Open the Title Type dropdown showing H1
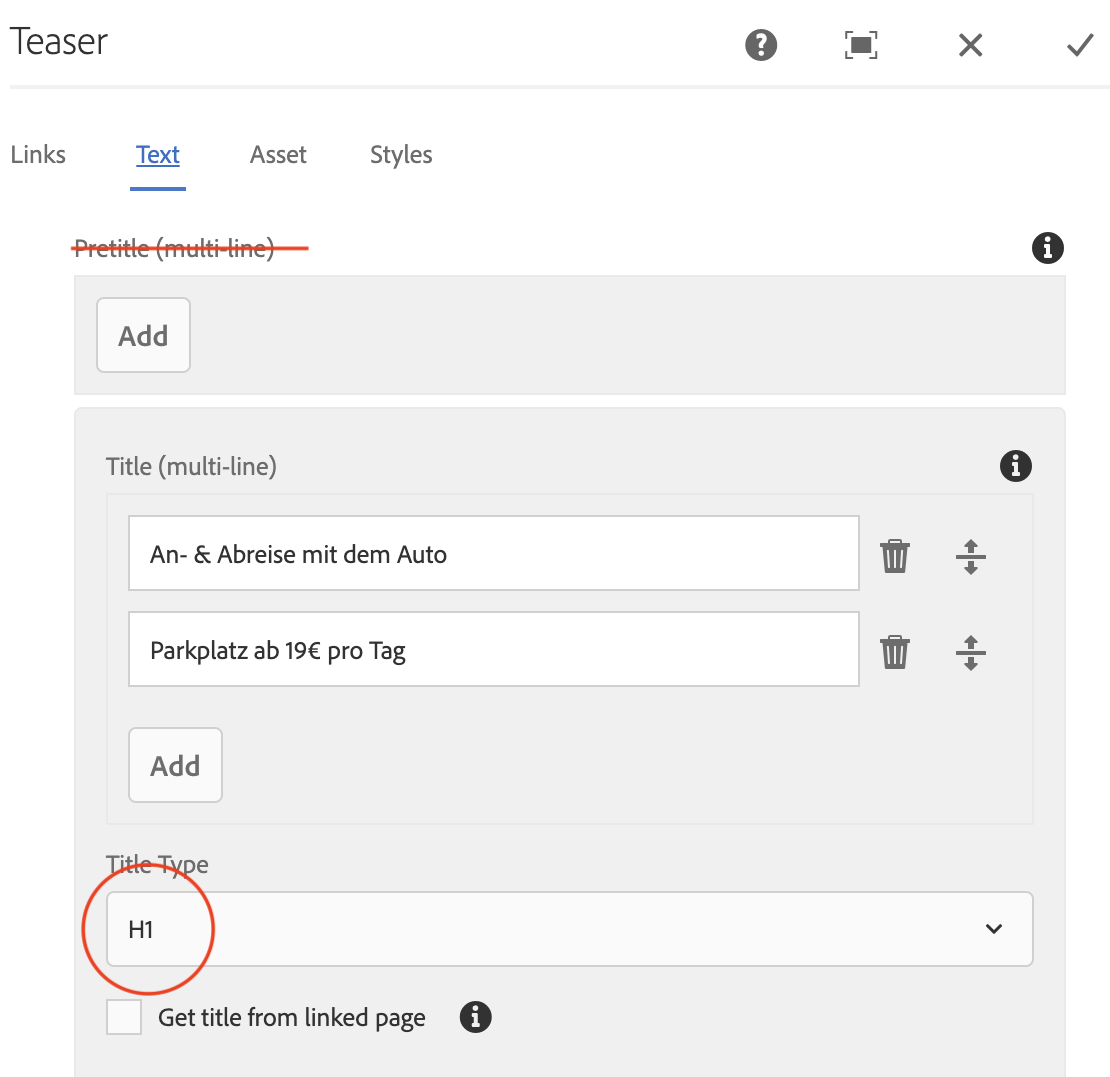This screenshot has width=1110, height=1077. 568,929
